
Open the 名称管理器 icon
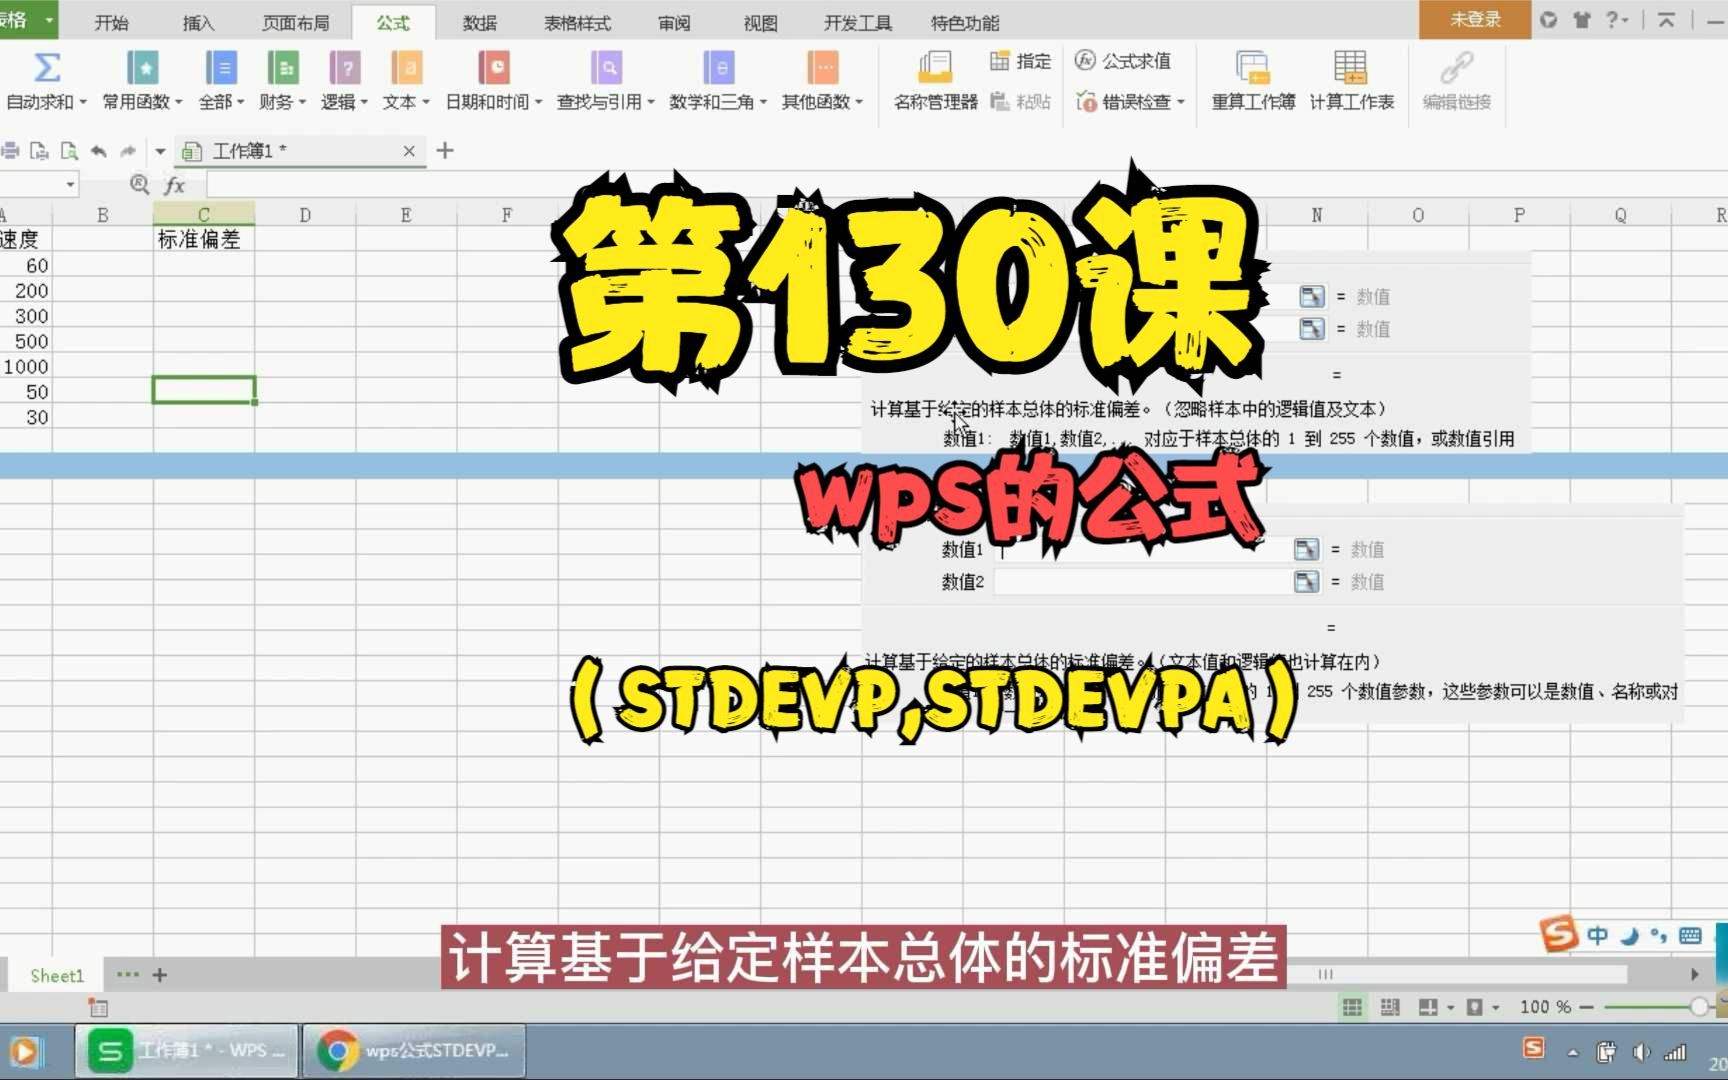(x=936, y=68)
